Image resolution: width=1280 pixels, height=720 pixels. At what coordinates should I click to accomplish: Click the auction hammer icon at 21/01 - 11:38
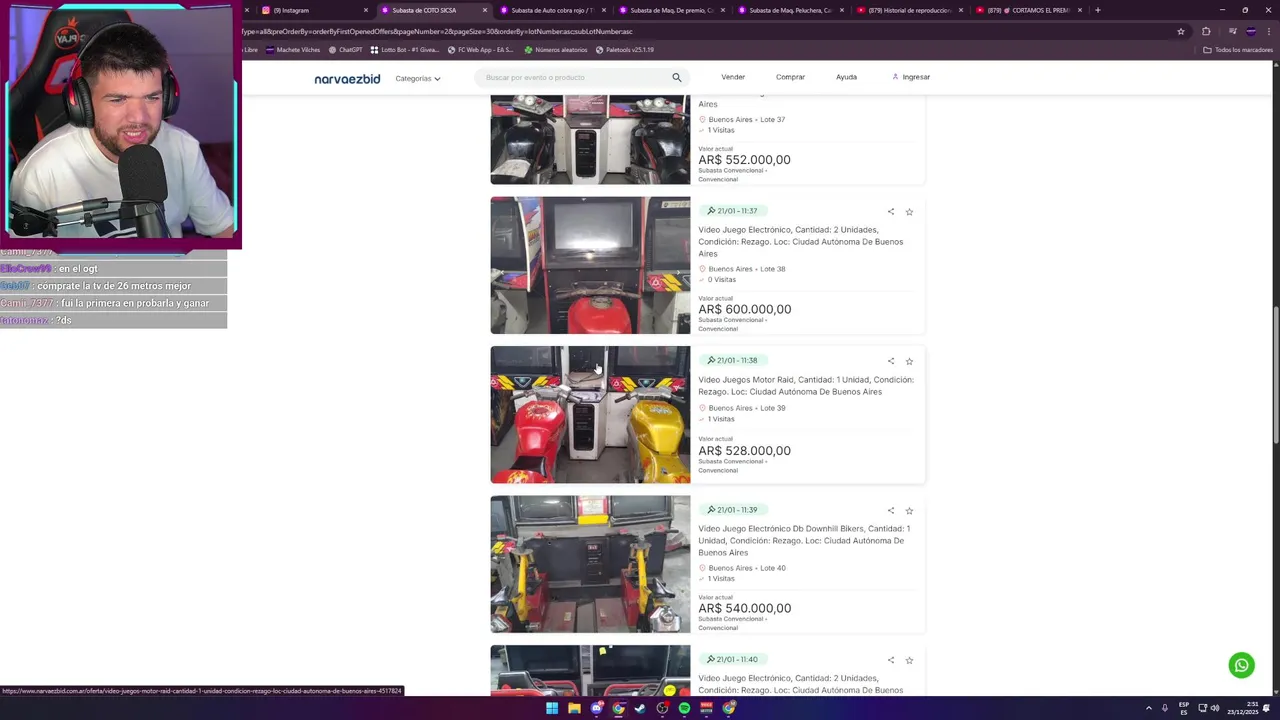click(x=711, y=360)
